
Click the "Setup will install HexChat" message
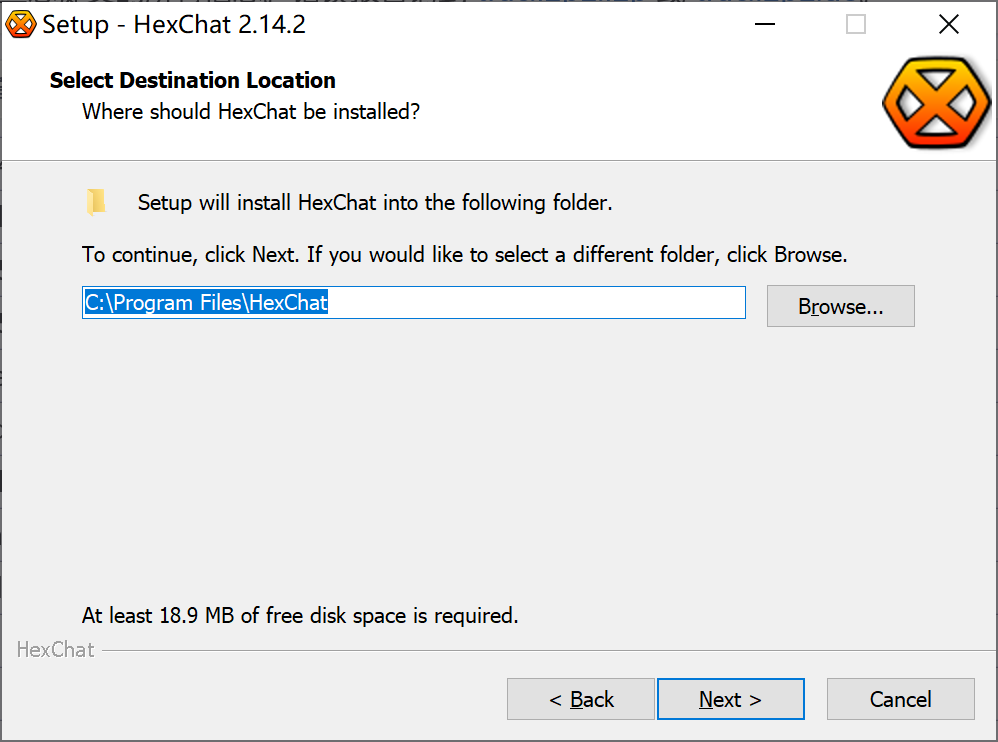[375, 203]
